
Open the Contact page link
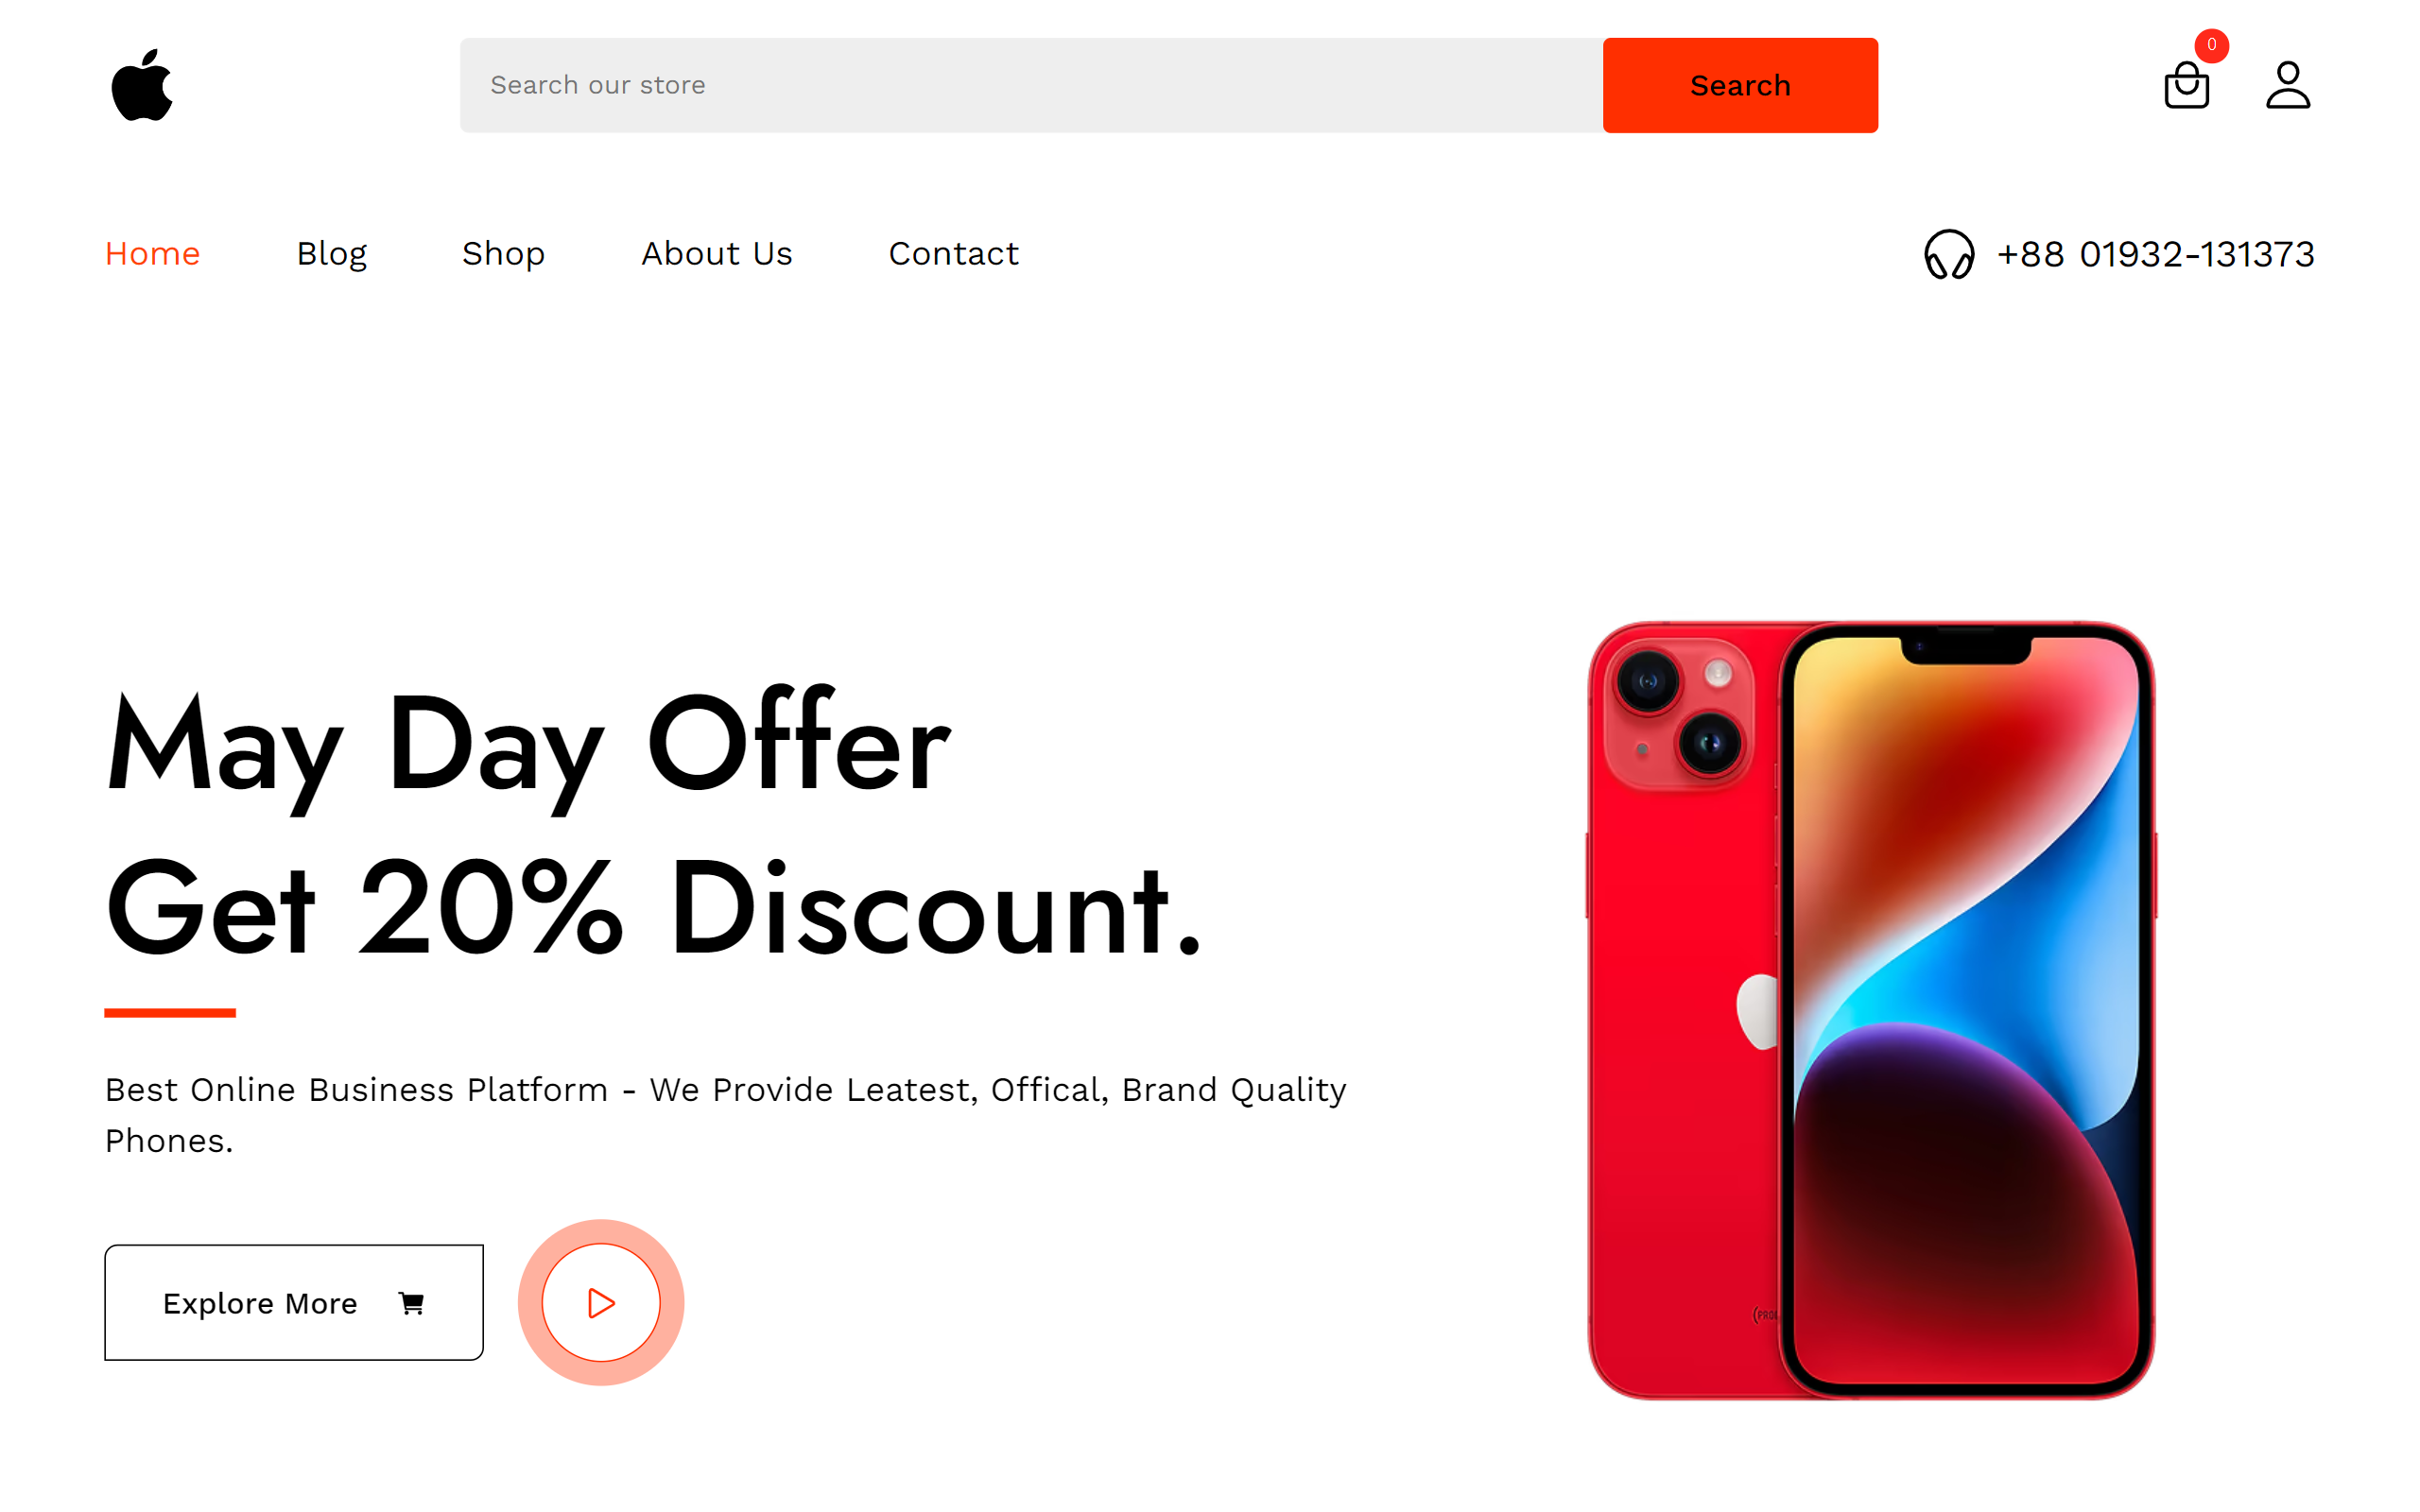tap(954, 254)
